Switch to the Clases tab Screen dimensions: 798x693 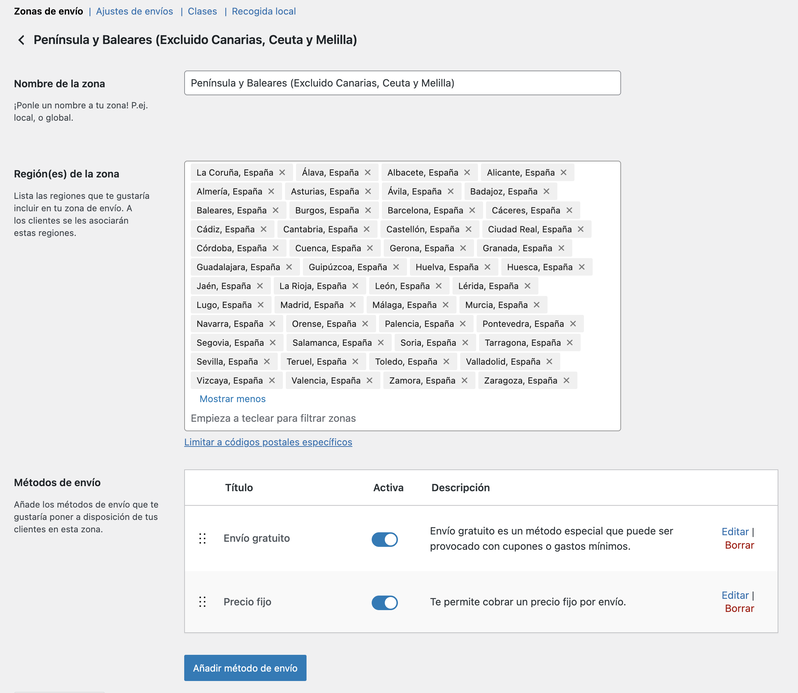tap(202, 11)
